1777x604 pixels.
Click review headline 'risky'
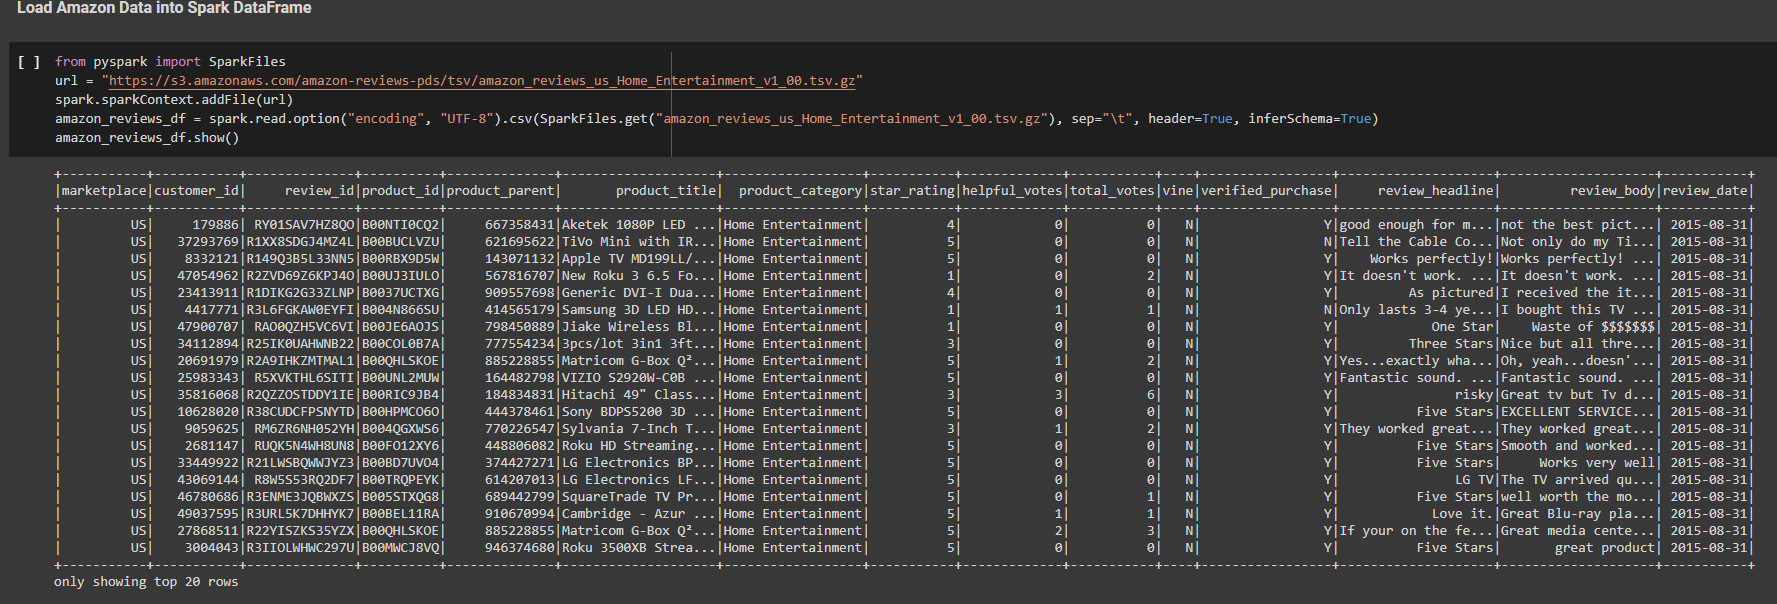tap(1474, 395)
